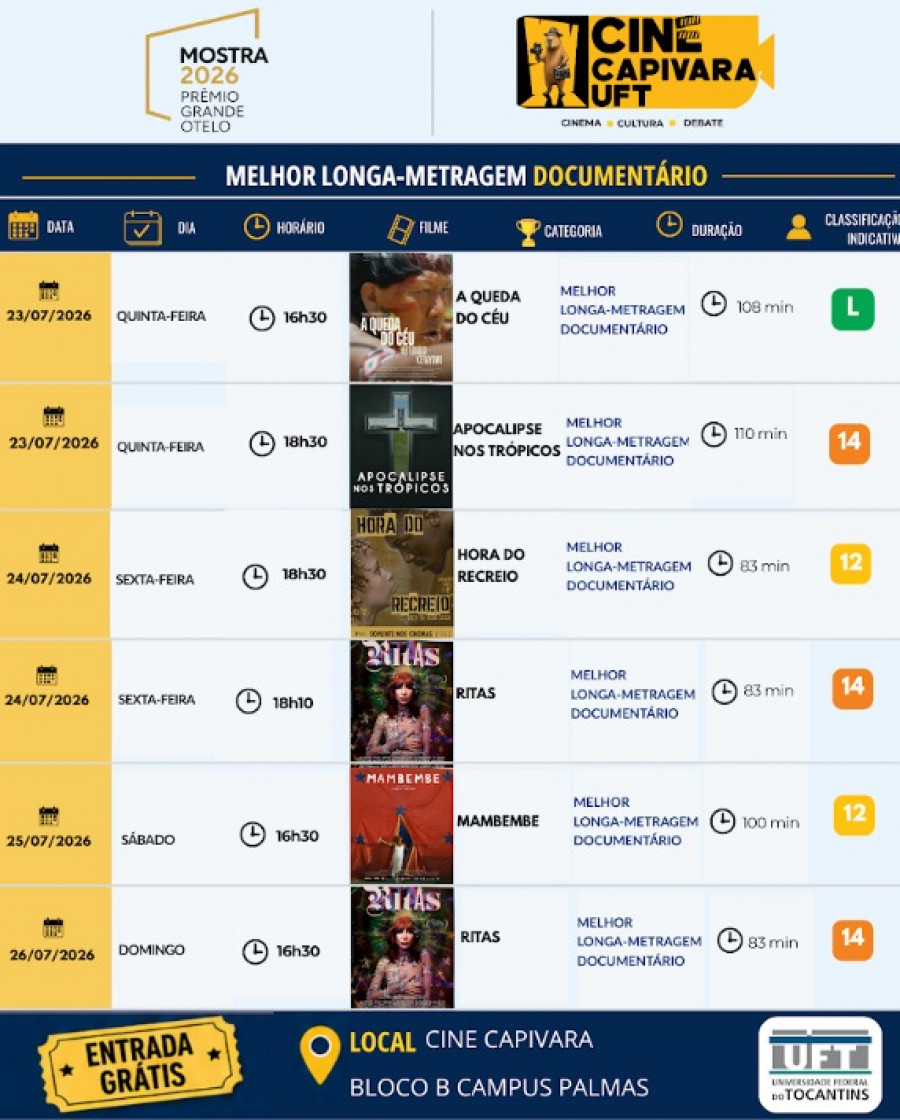Image resolution: width=900 pixels, height=1120 pixels.
Task: Click the trophy icon beside CATEGORIA
Action: coord(527,231)
